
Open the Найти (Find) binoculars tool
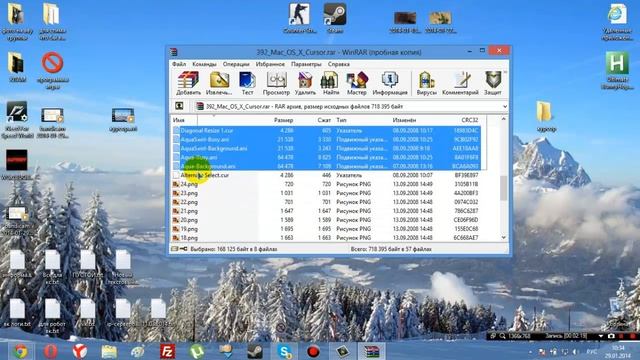coord(331,83)
